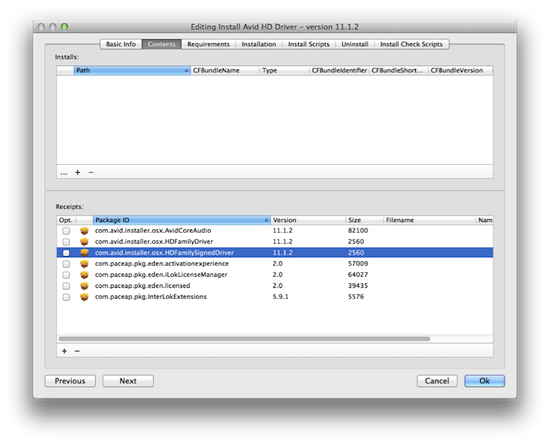Toggle optional checkbox for AvidCoreAudio receipt
This screenshot has height=444, width=550.
(x=66, y=231)
